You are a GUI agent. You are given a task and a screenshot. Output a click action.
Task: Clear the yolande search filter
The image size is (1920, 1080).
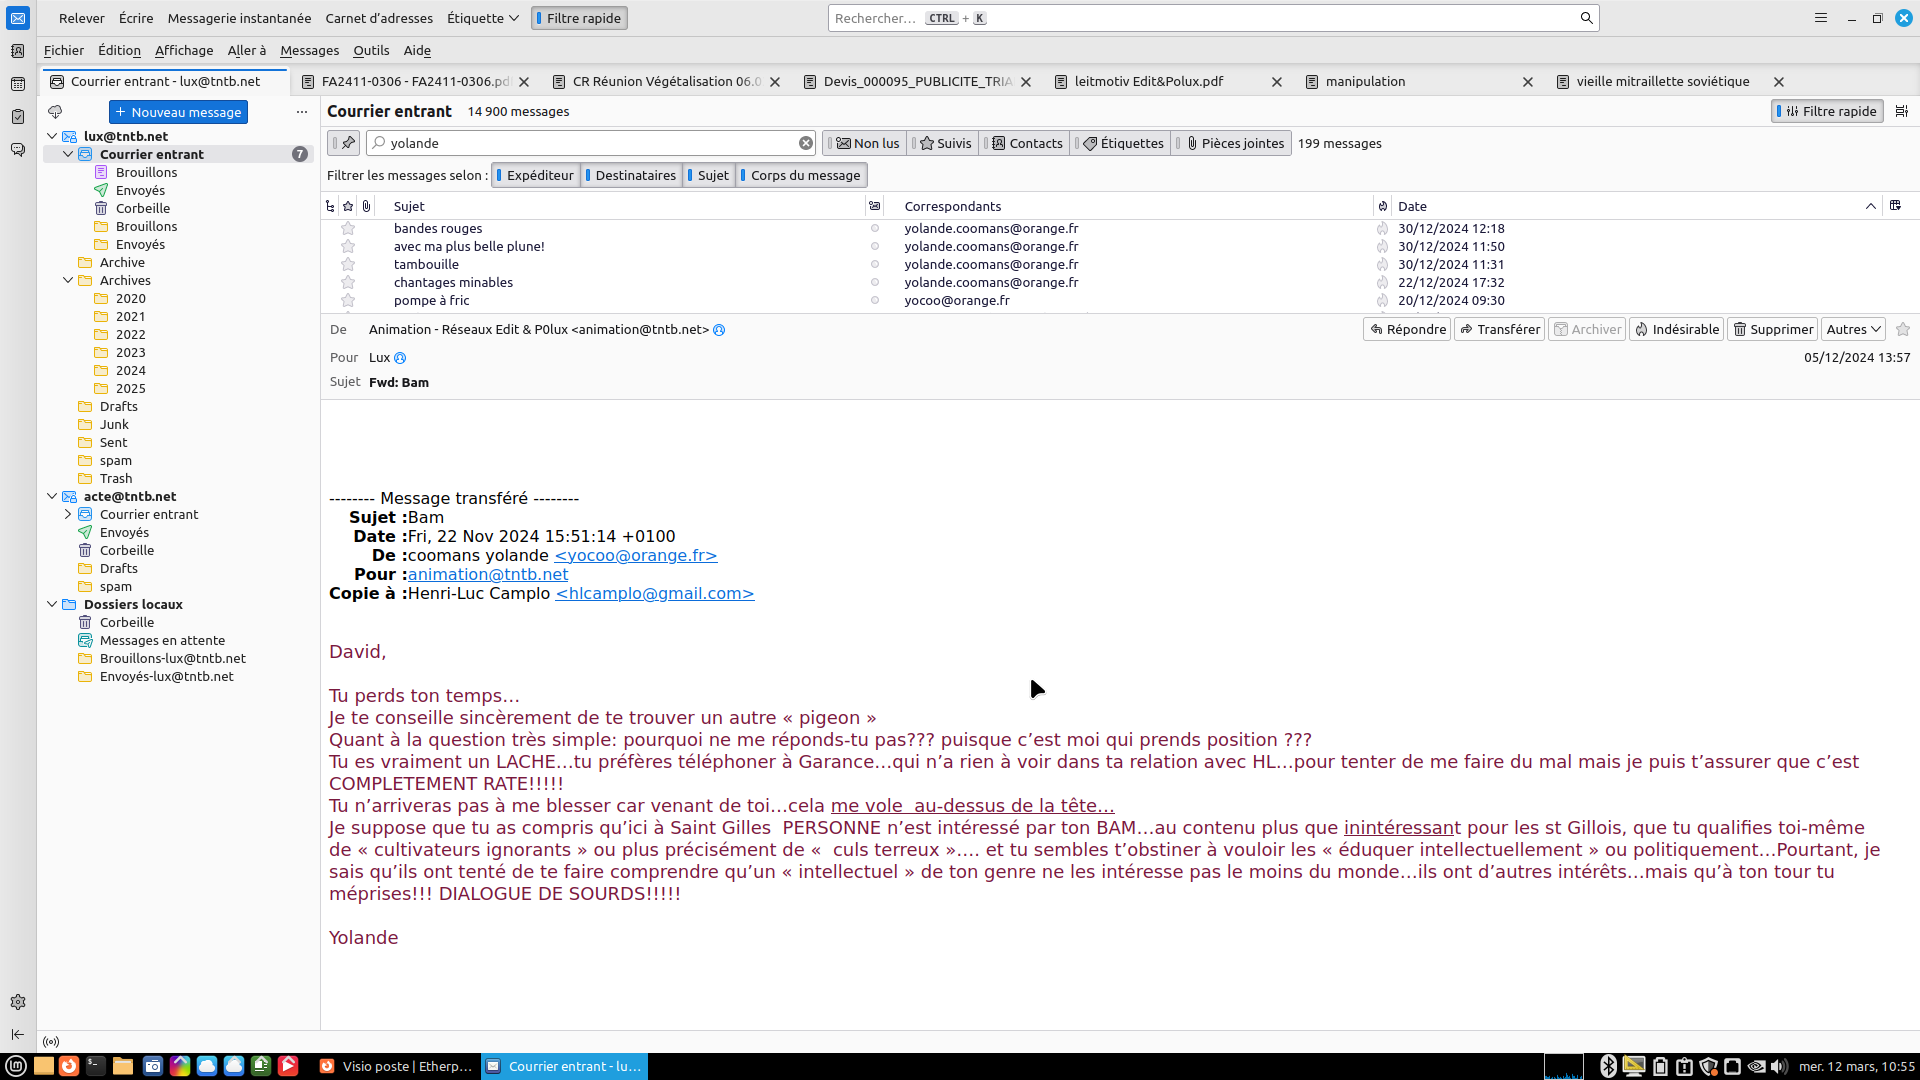click(805, 143)
